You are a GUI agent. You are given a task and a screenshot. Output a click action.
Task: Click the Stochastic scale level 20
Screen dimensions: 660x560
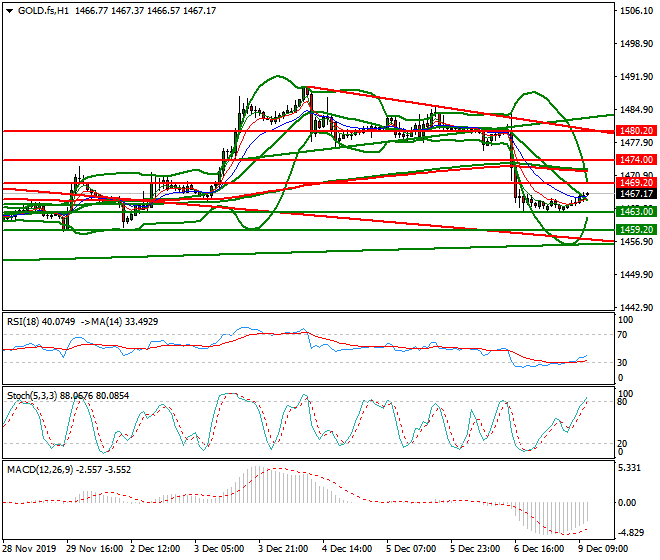[x=622, y=444]
